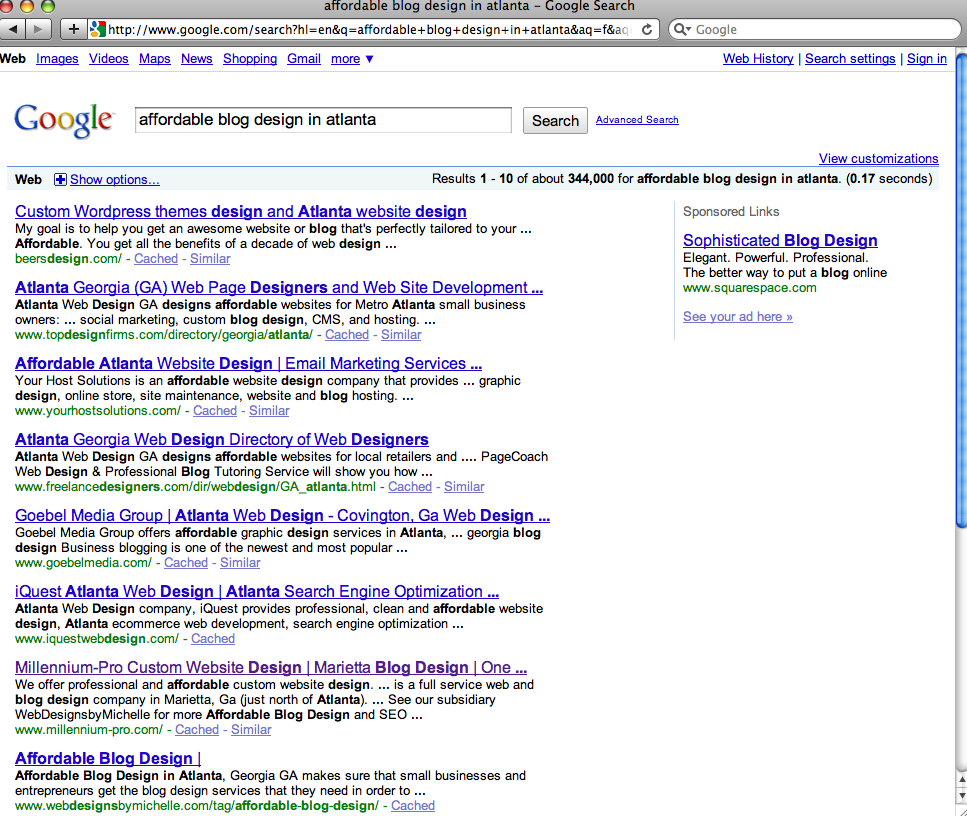Open Custom Wordpress themes design result

click(241, 212)
